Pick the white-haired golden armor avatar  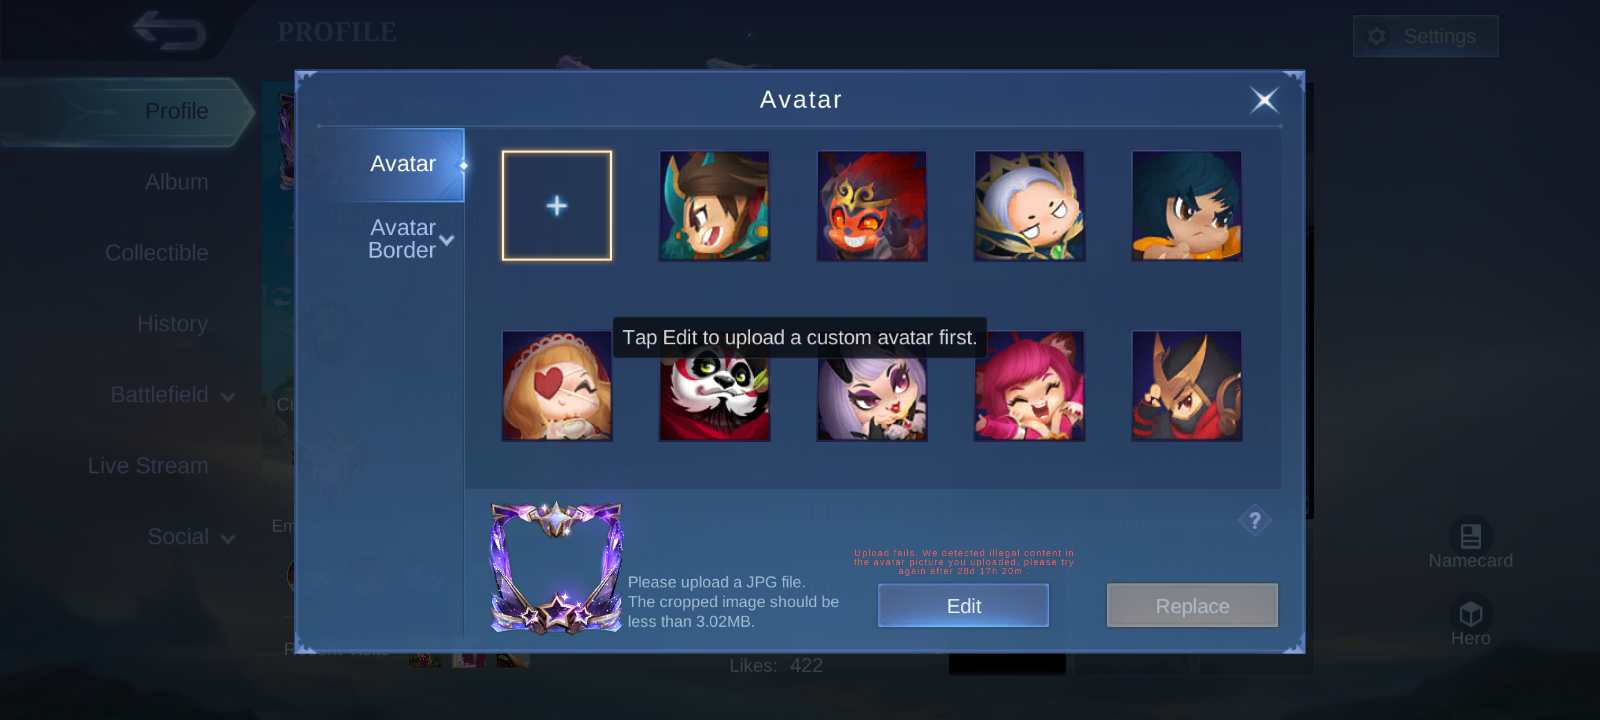(x=1029, y=206)
